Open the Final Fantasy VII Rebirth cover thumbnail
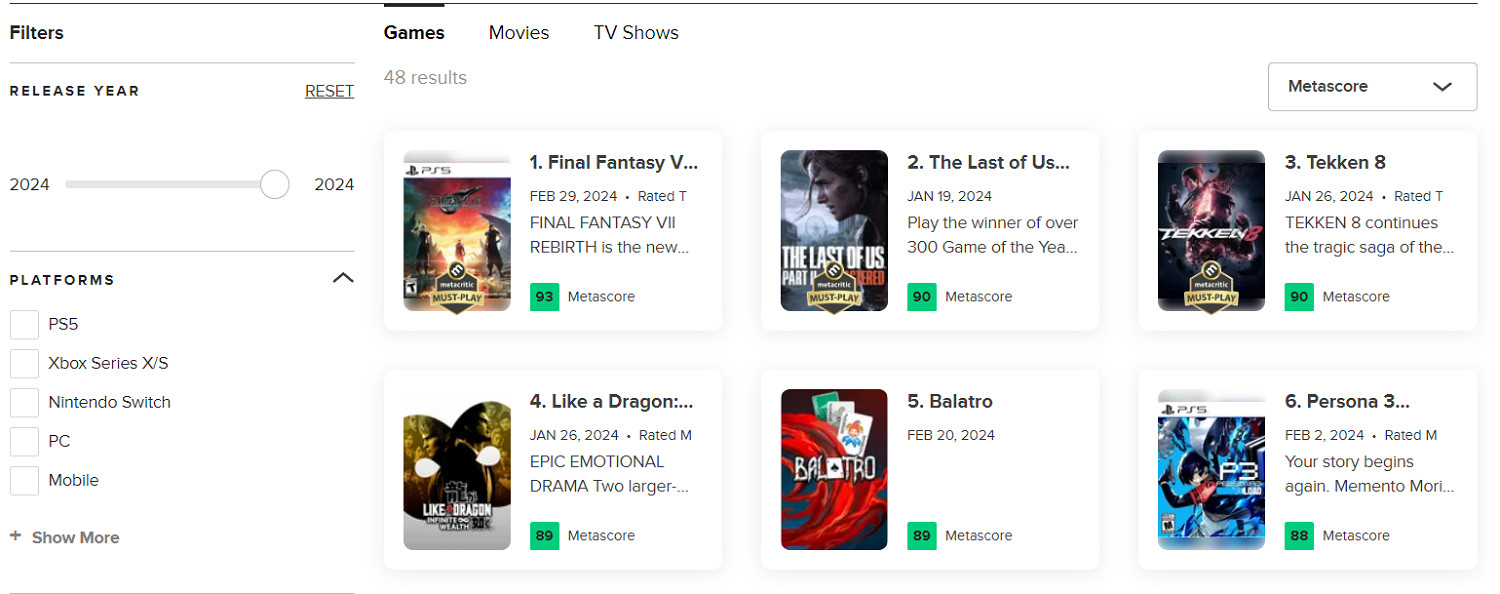Image resolution: width=1500 pixels, height=594 pixels. pos(457,231)
